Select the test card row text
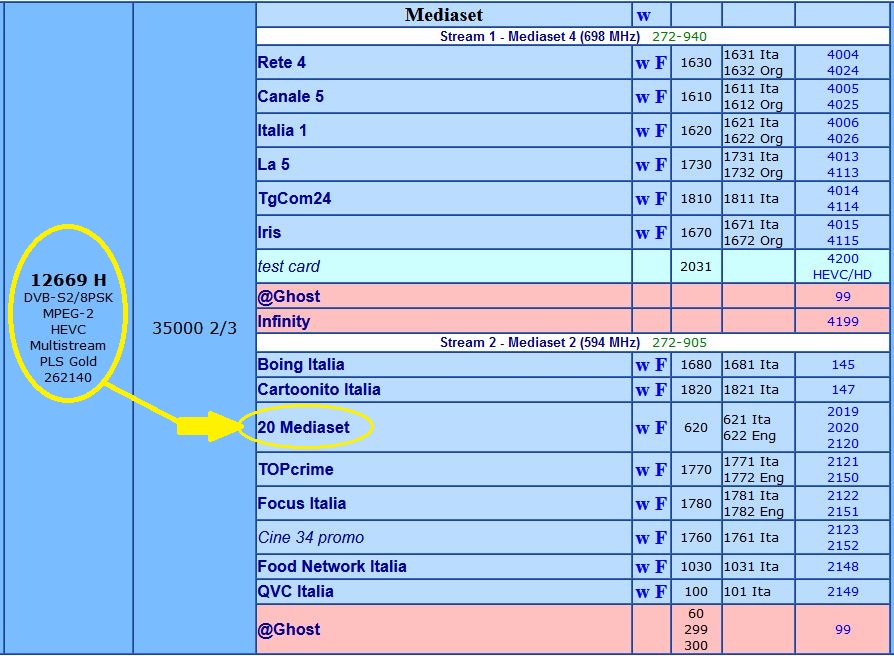894x656 pixels. [x=288, y=266]
